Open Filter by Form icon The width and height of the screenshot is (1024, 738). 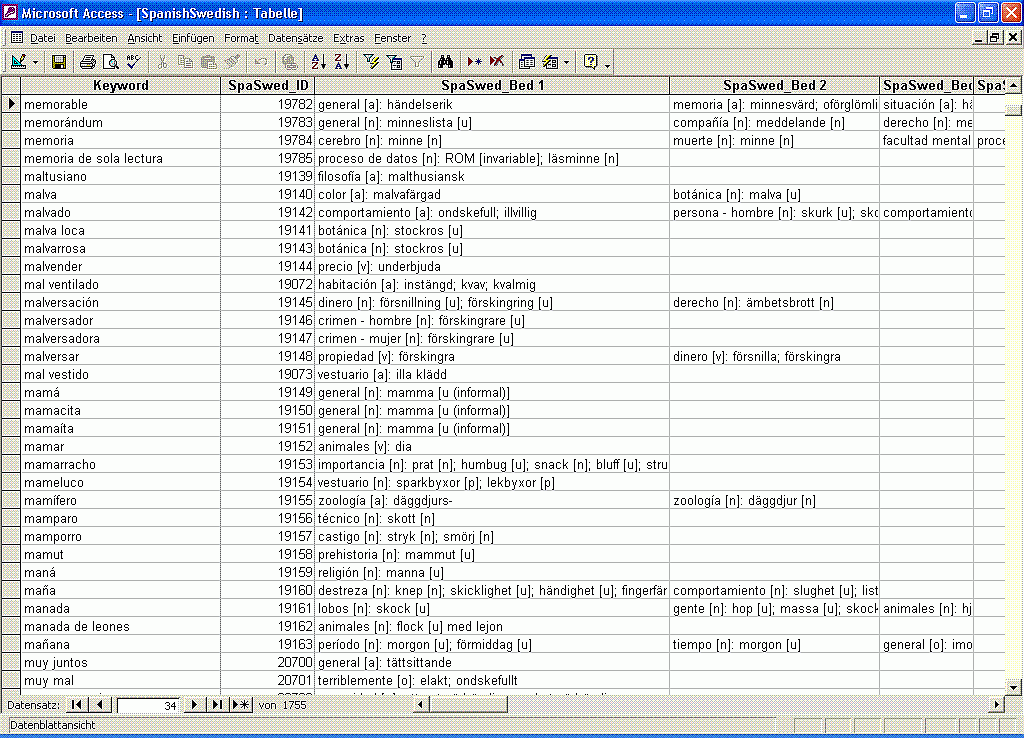(394, 62)
